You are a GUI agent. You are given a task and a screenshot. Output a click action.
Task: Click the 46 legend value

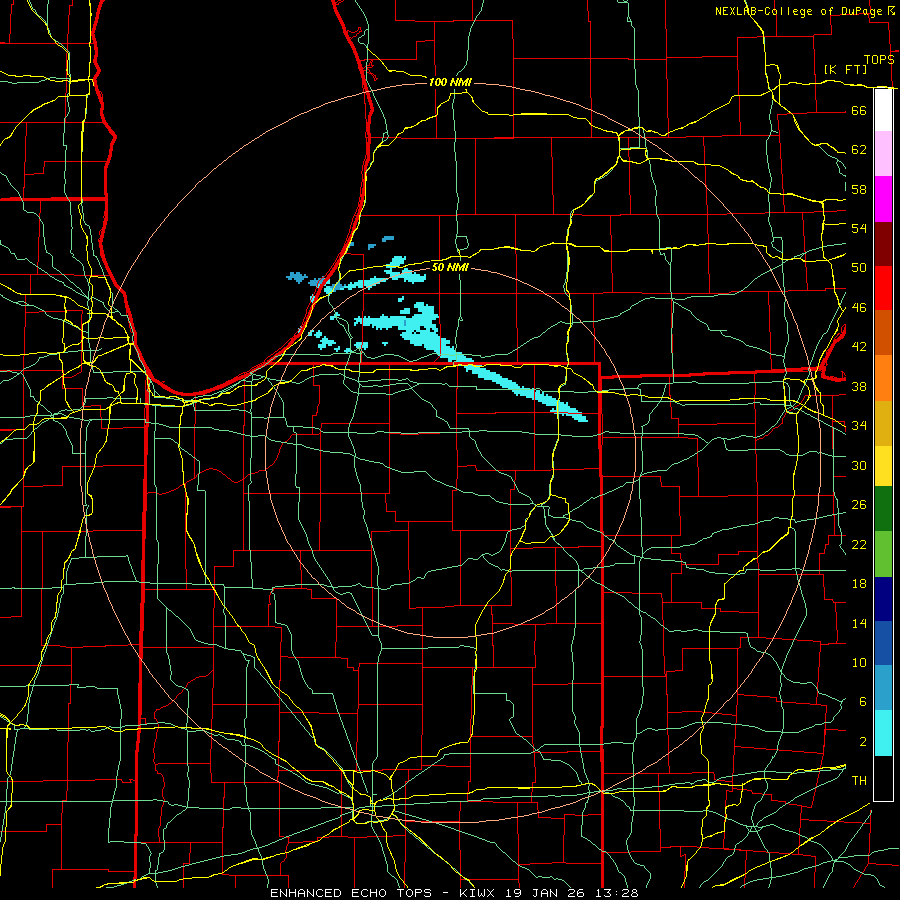(859, 307)
